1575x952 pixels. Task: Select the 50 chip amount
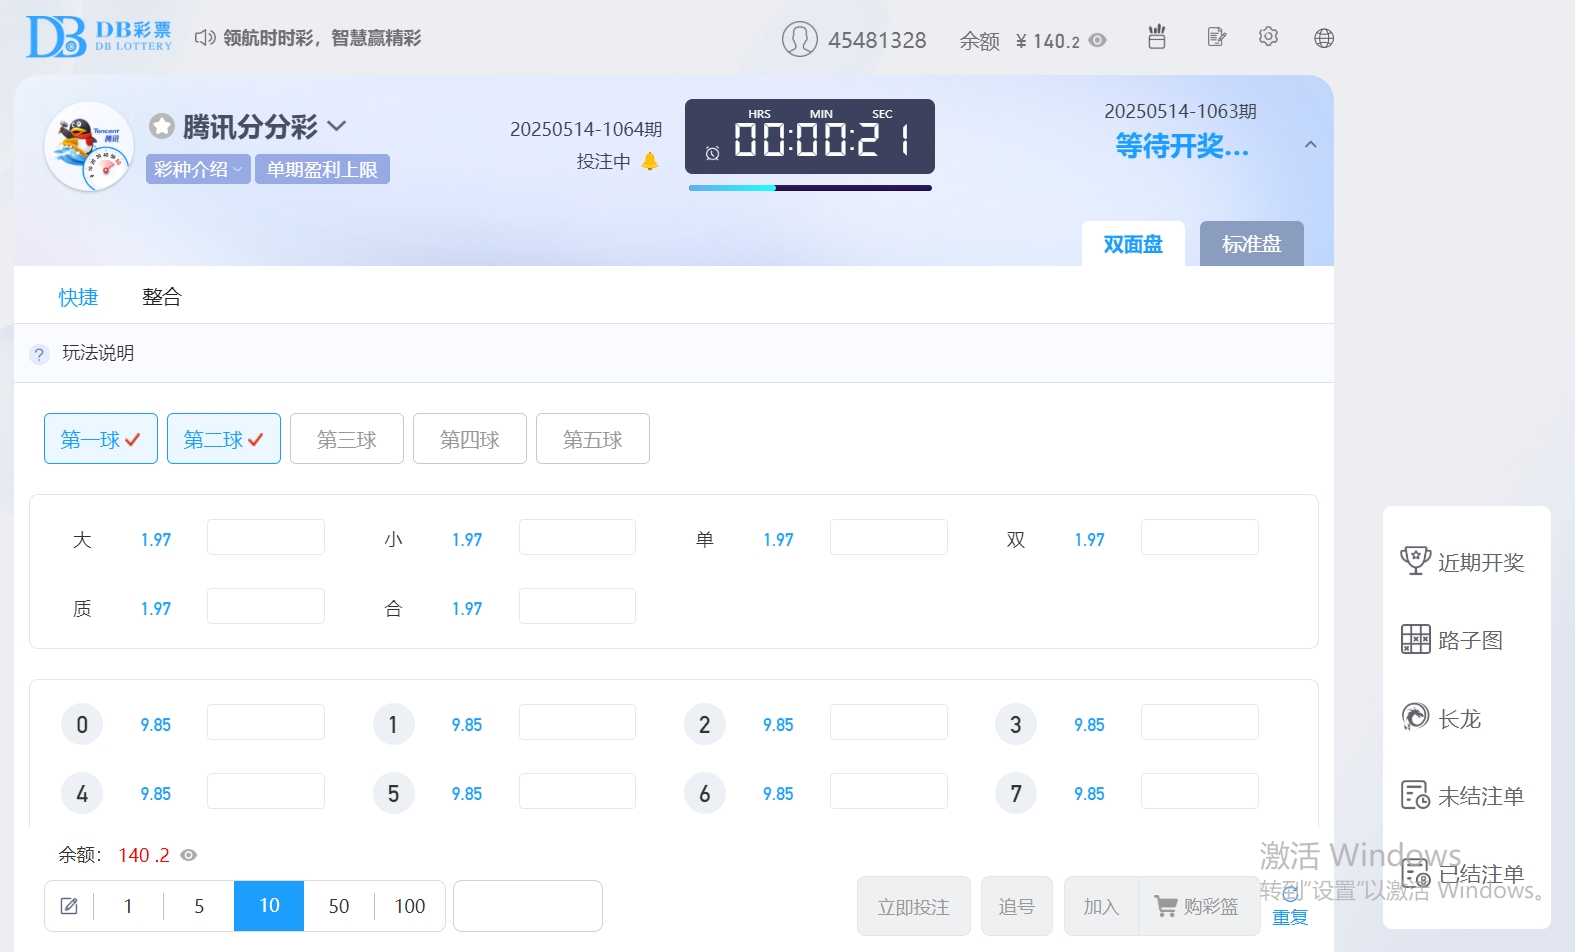point(339,906)
